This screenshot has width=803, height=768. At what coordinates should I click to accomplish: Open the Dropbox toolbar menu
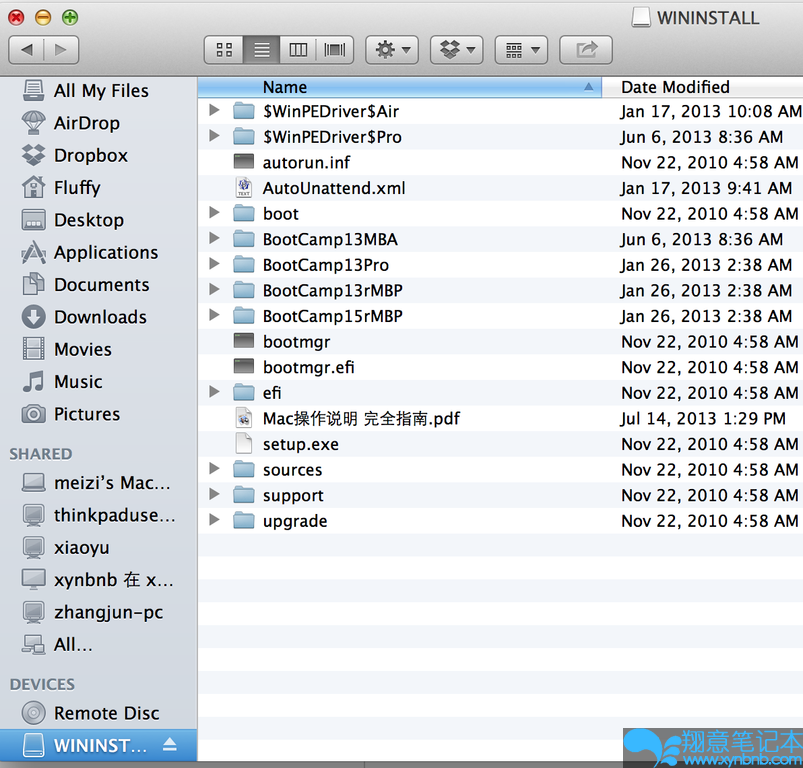[x=457, y=50]
